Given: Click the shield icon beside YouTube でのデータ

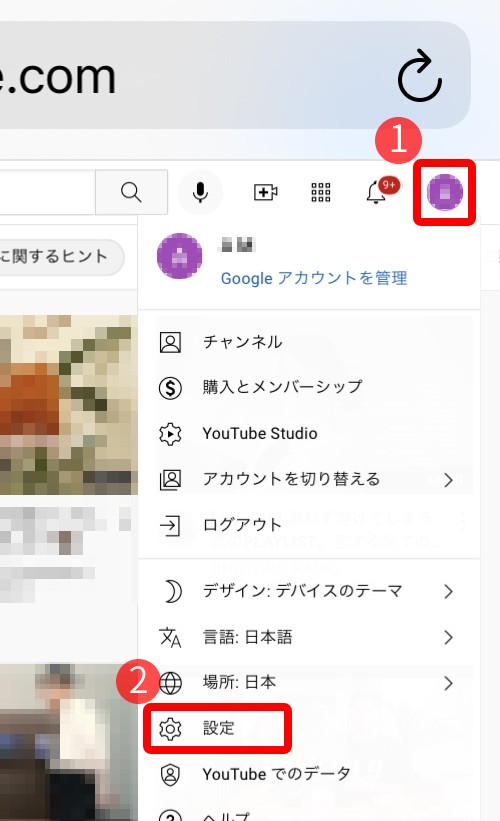Looking at the screenshot, I should [x=170, y=774].
